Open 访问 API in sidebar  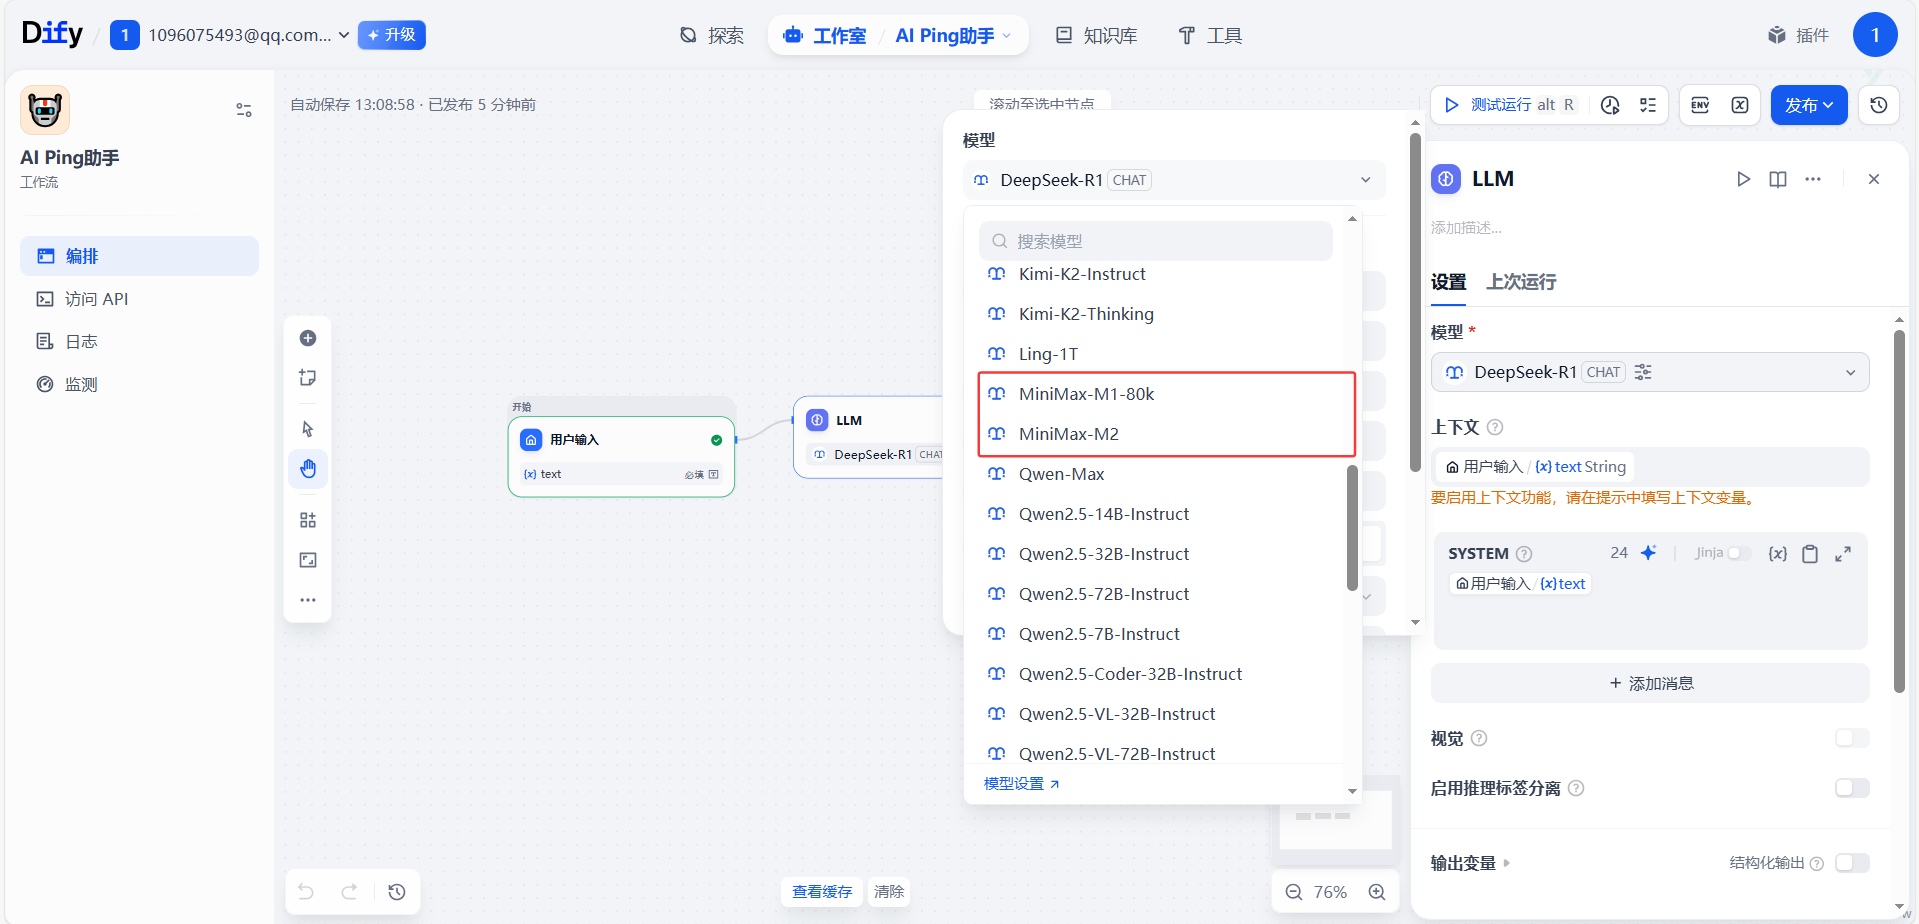[96, 299]
